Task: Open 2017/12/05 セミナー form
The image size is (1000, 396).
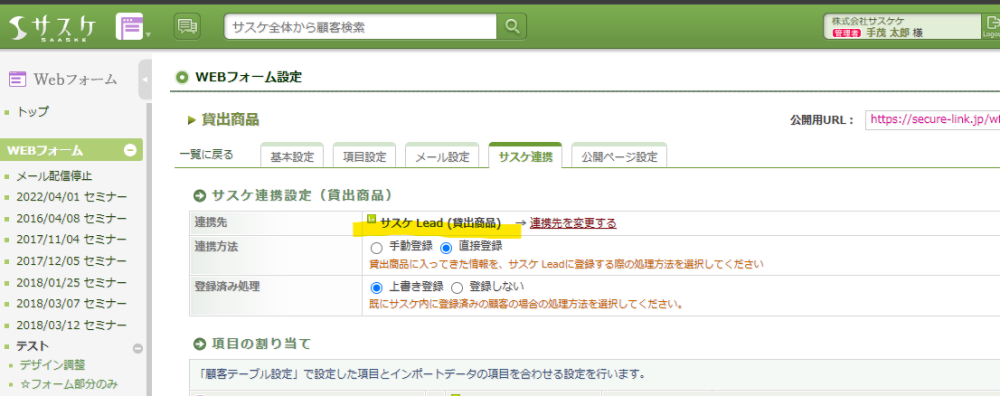Action: pos(71,261)
